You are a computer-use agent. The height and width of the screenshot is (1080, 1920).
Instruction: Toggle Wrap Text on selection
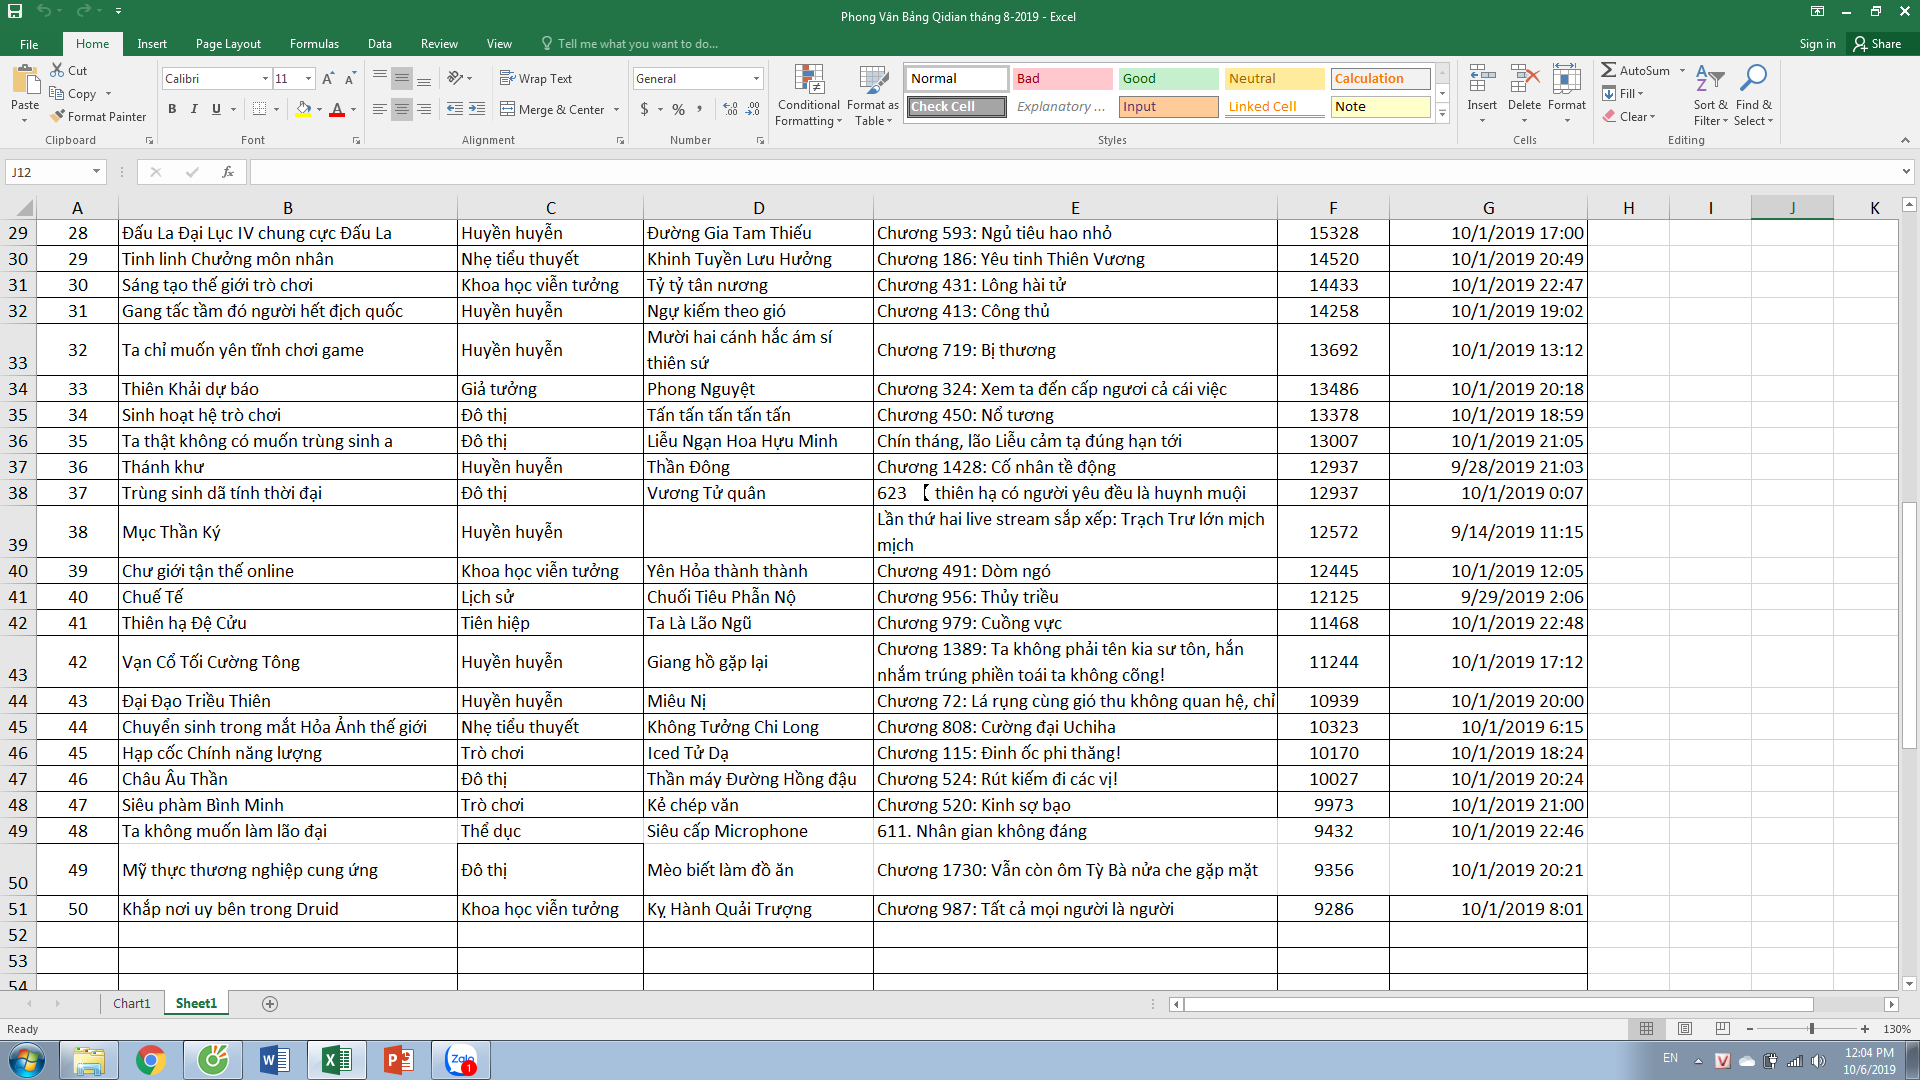(535, 78)
